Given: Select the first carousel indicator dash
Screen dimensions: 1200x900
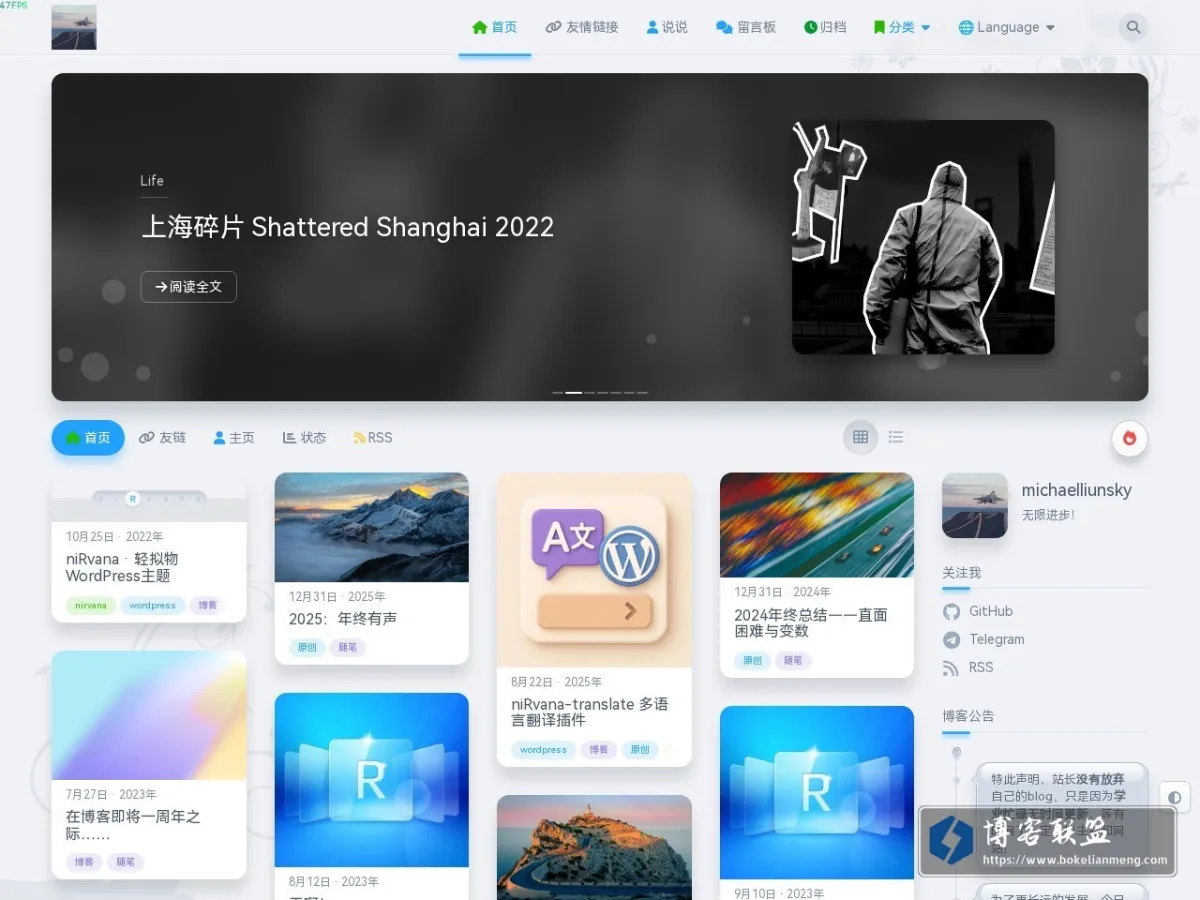Looking at the screenshot, I should pos(558,393).
